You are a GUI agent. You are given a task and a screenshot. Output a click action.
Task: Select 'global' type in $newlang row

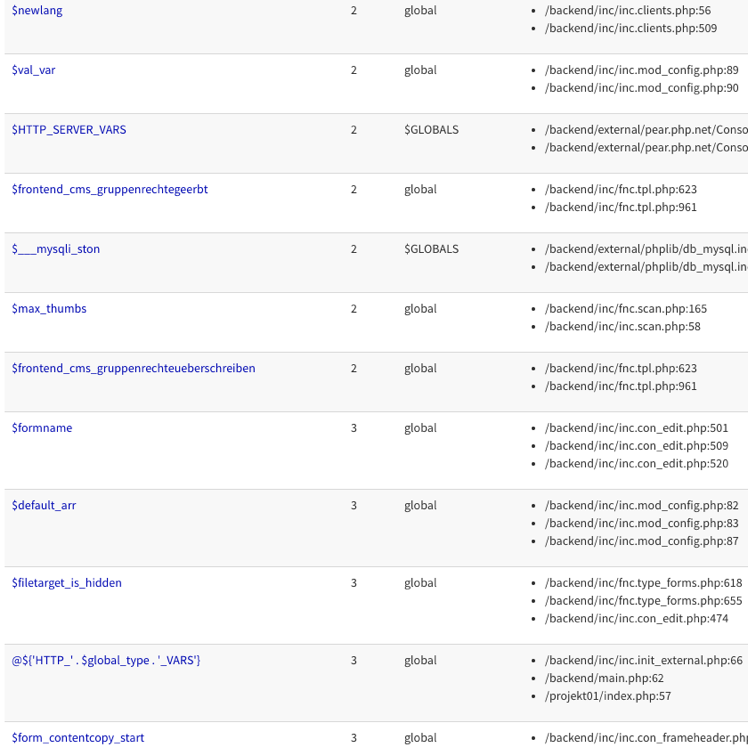click(420, 10)
